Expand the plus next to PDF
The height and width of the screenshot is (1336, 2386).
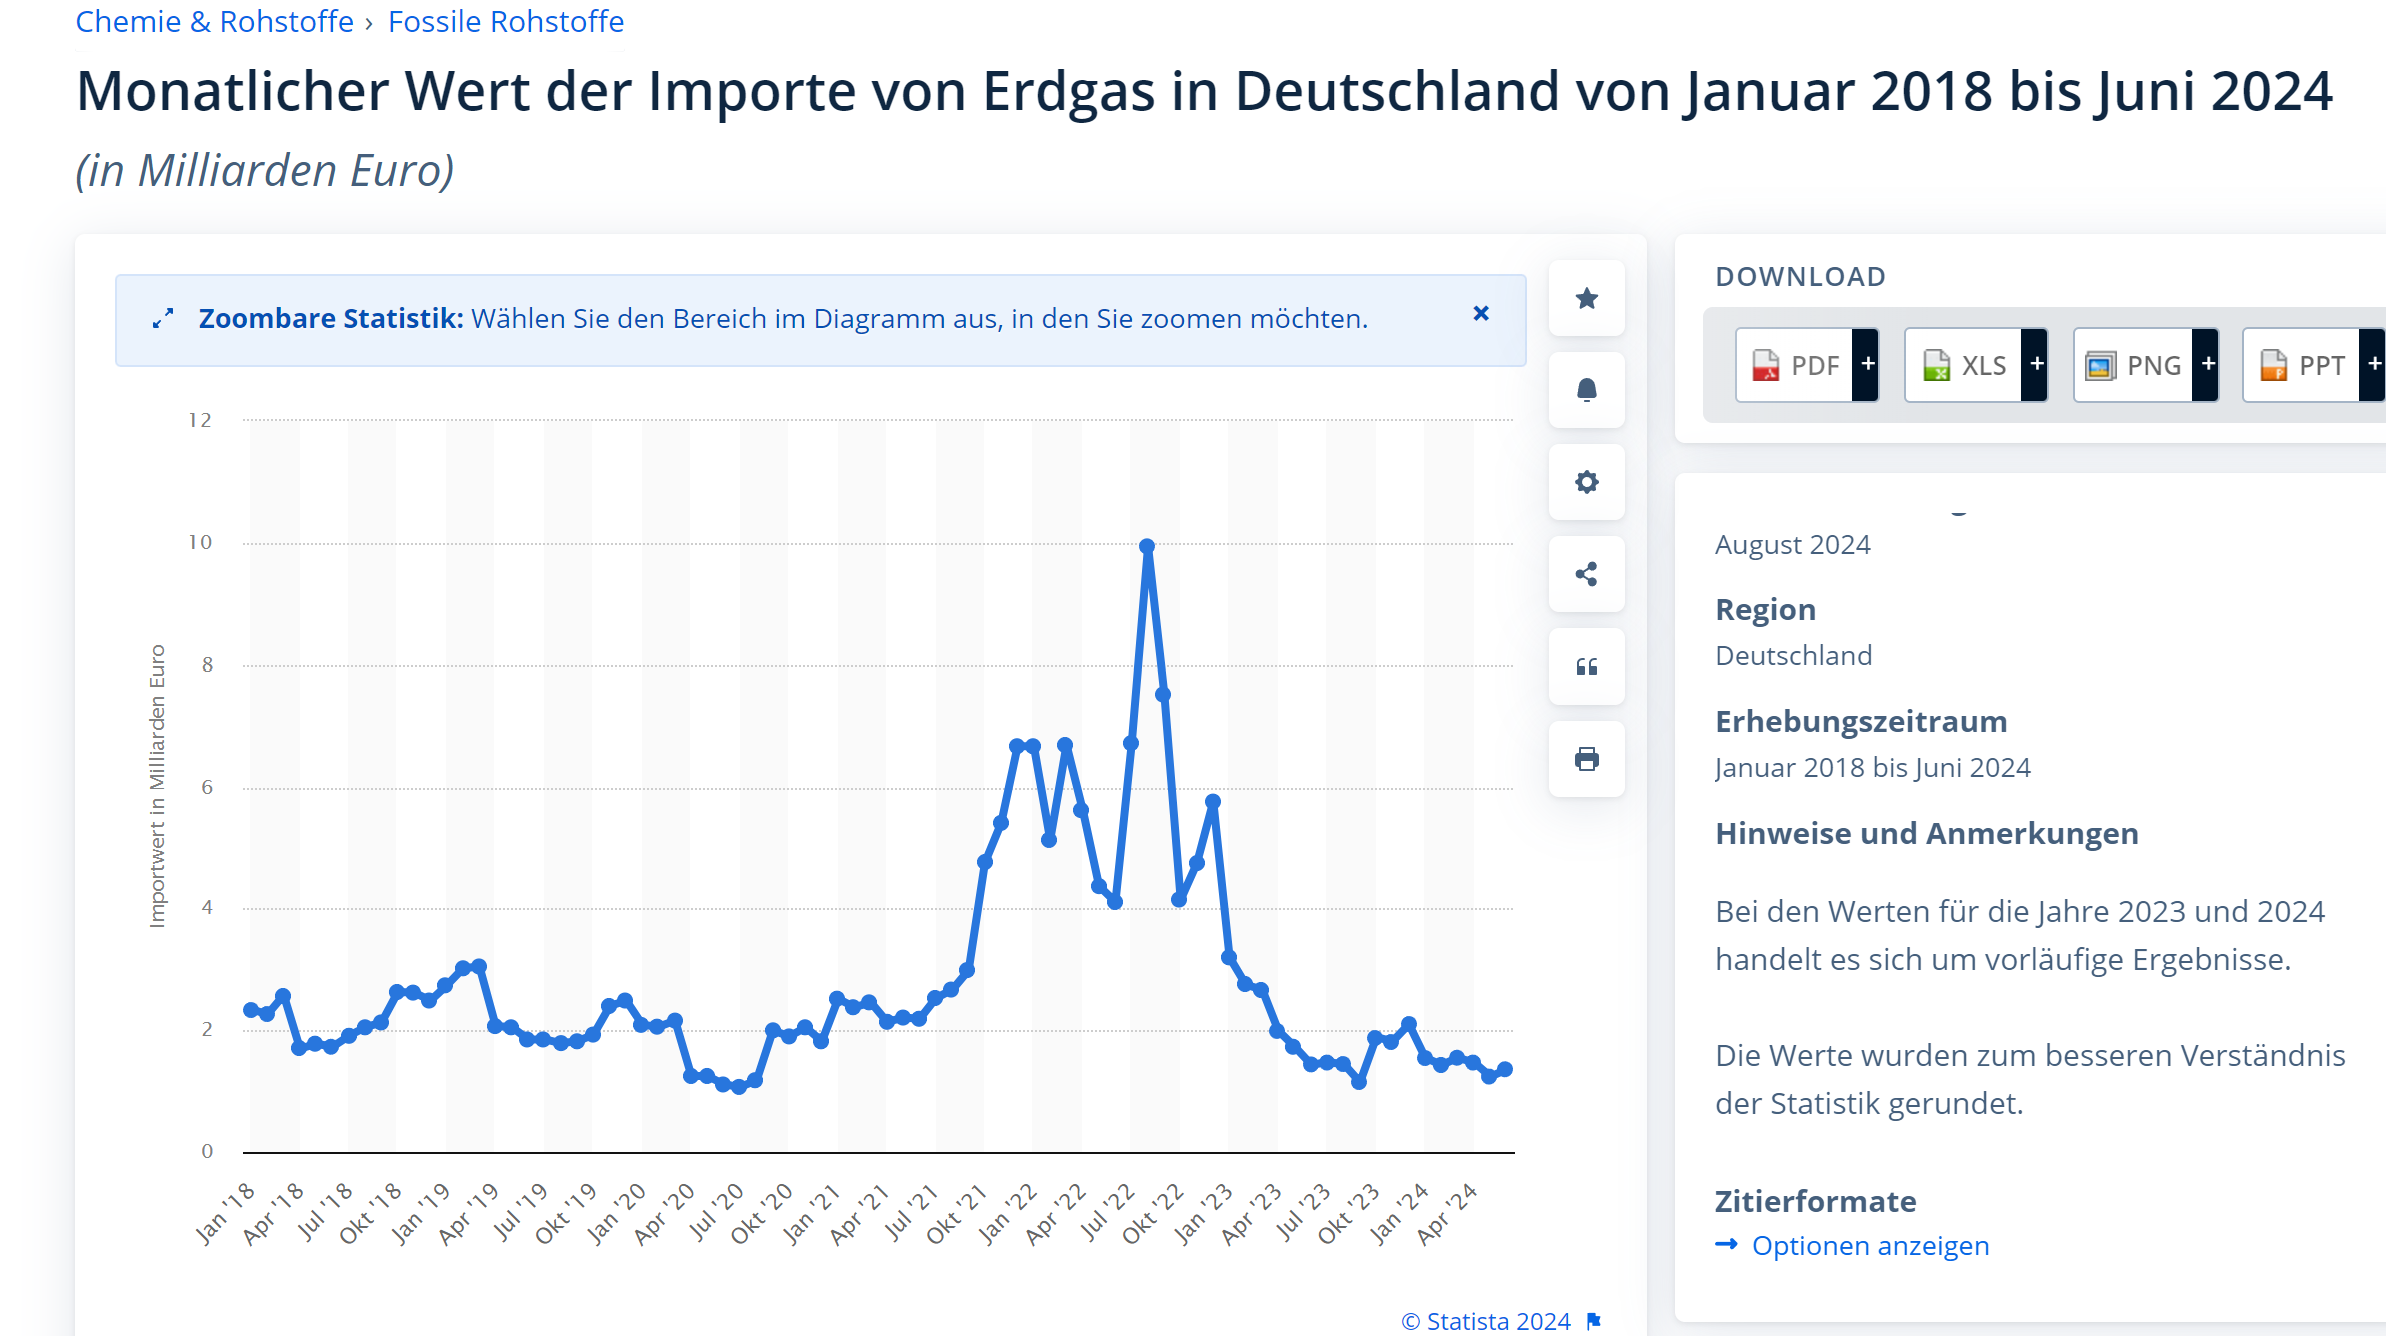1867,365
